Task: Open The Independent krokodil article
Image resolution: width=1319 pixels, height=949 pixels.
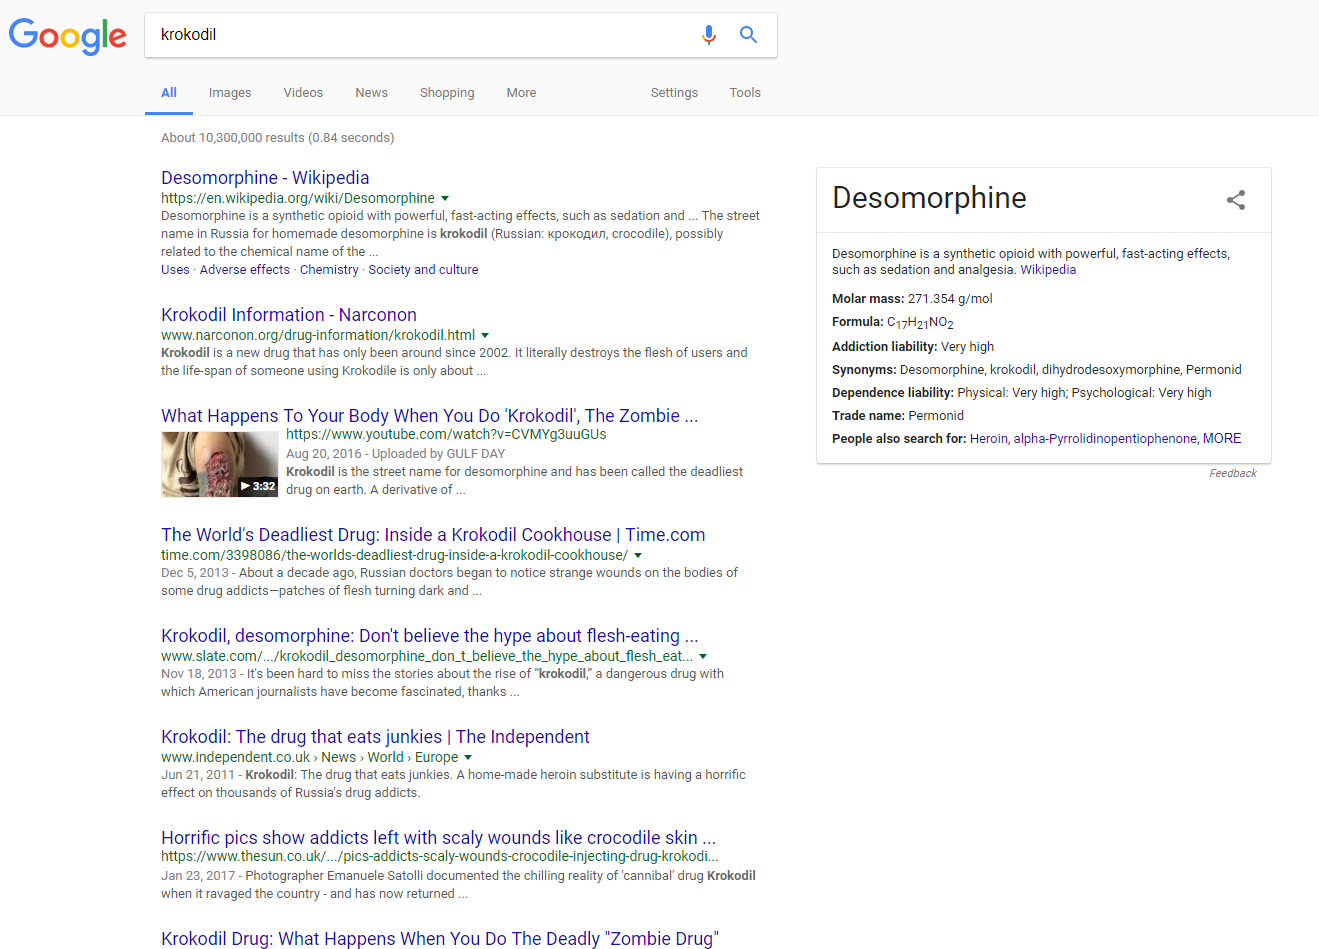Action: click(375, 737)
